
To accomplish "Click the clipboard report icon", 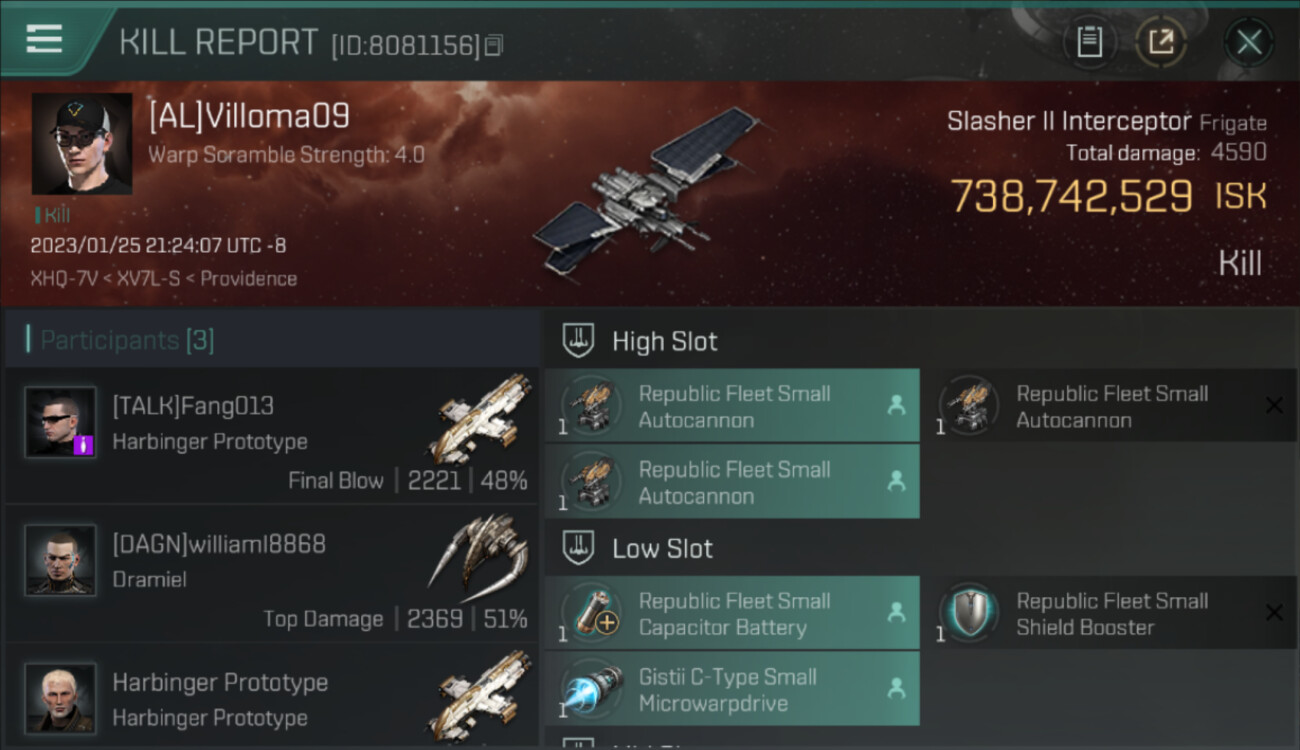I will click(x=1090, y=42).
